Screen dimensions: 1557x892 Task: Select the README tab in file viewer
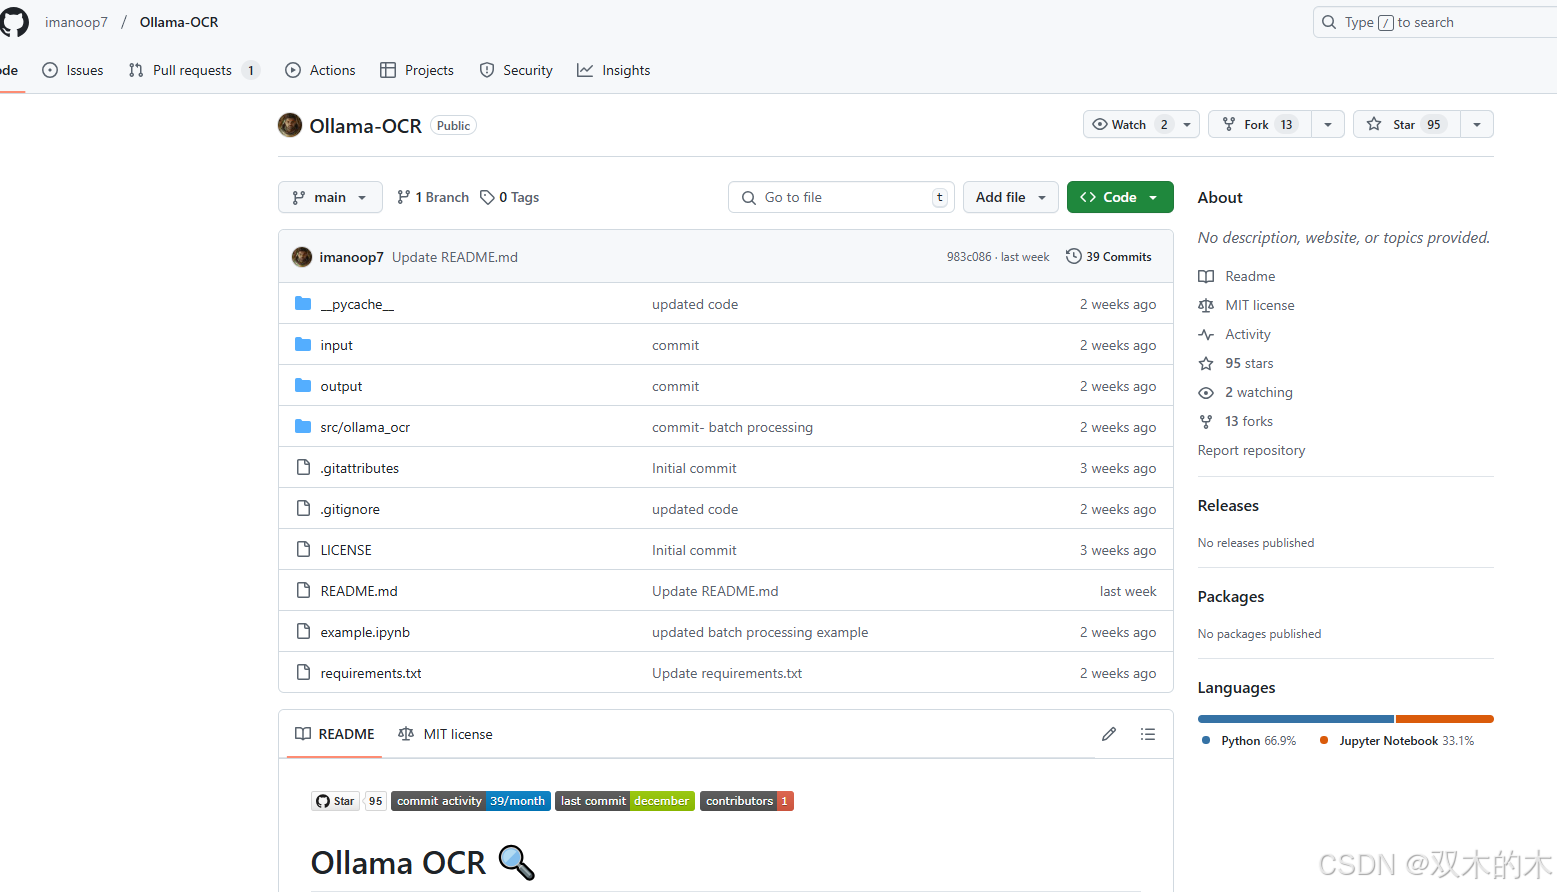(x=334, y=734)
